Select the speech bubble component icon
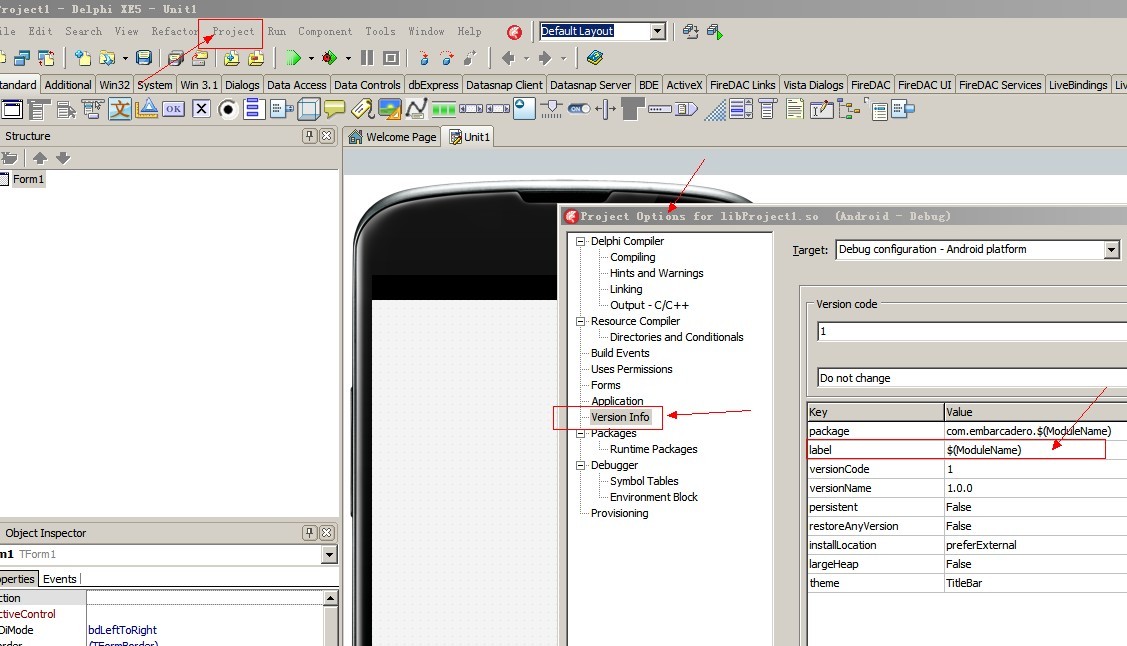The width and height of the screenshot is (1127, 646). [x=334, y=109]
